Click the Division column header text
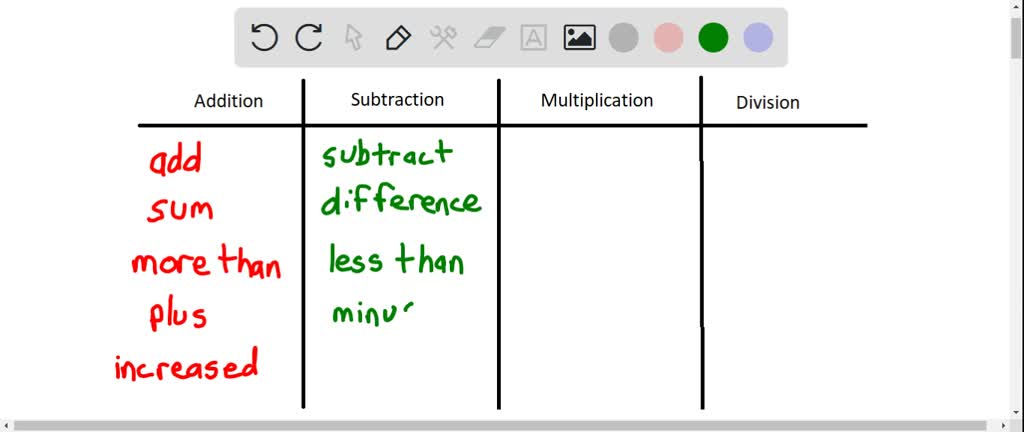This screenshot has width=1024, height=432. (768, 102)
